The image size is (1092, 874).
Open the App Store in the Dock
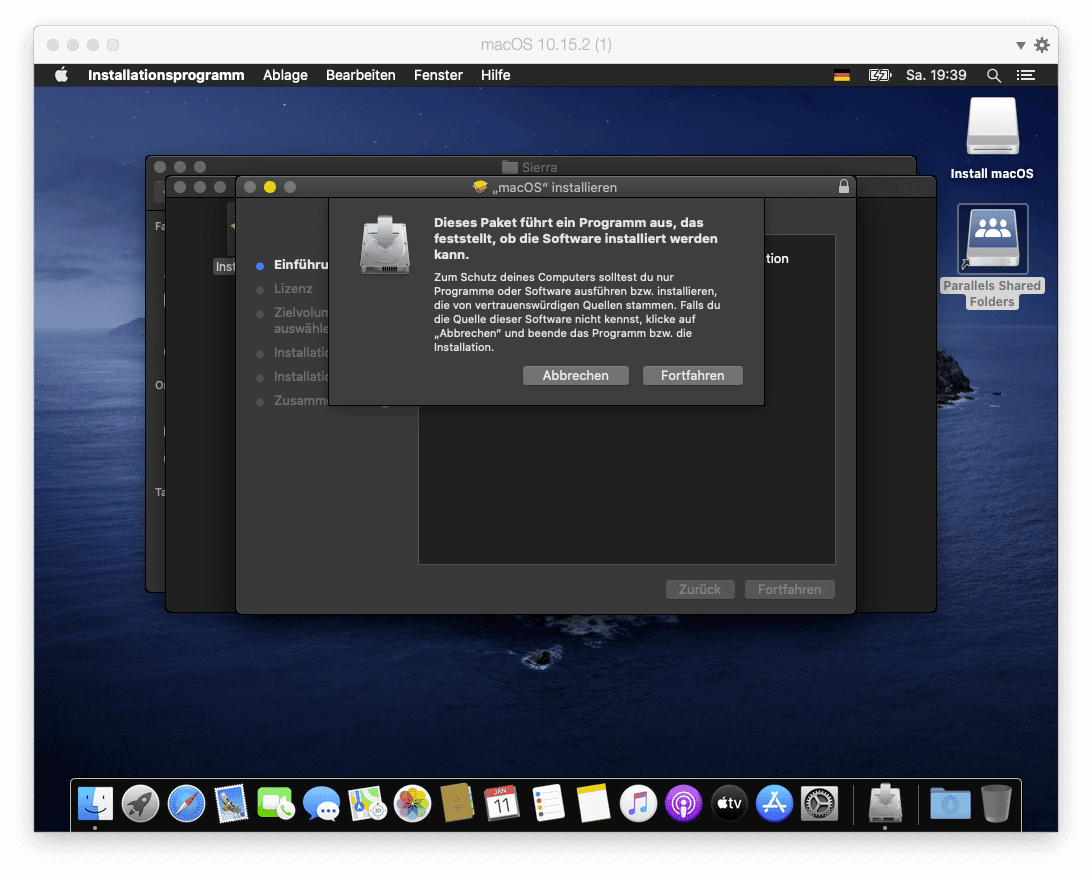click(774, 803)
